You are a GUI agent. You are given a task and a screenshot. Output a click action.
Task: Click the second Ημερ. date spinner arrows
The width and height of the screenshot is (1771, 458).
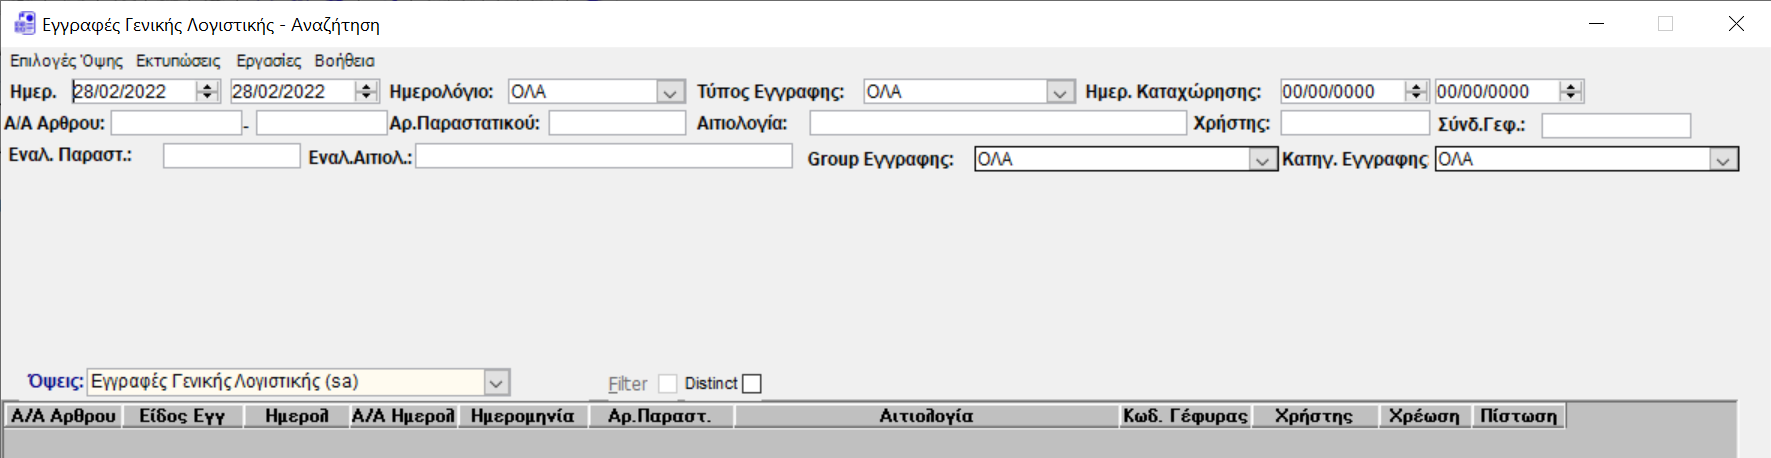click(x=366, y=92)
